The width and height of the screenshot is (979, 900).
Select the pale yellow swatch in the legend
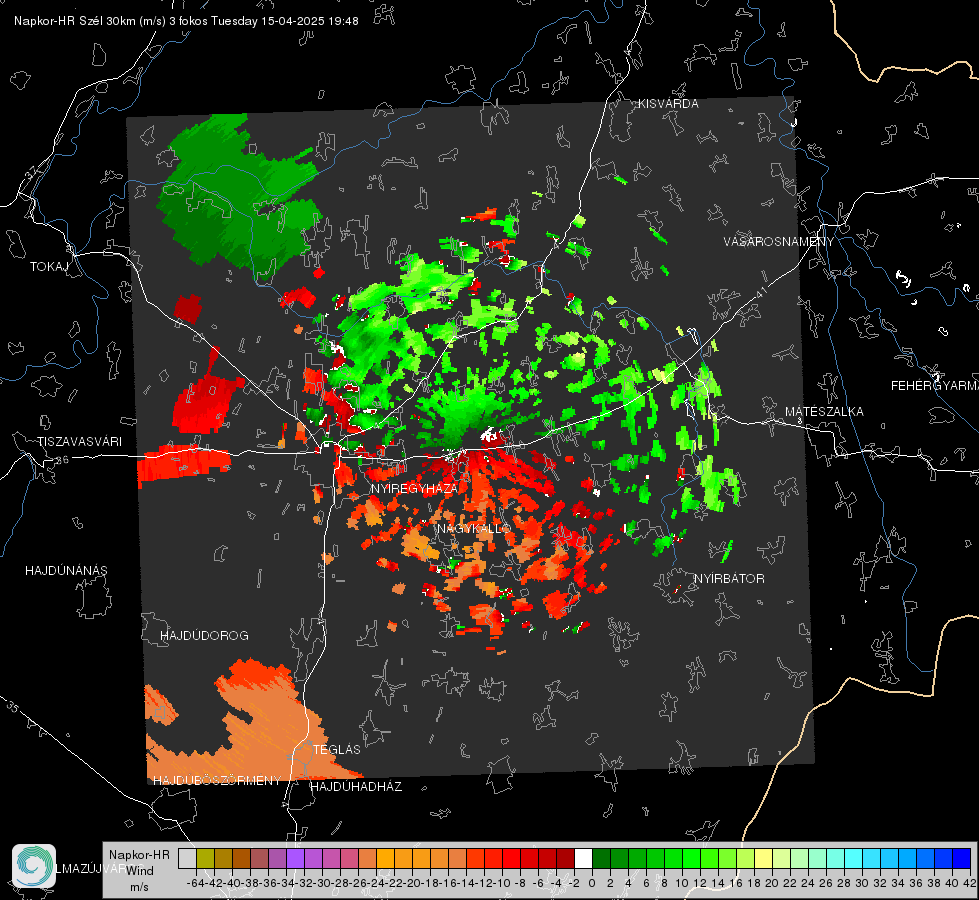764,859
